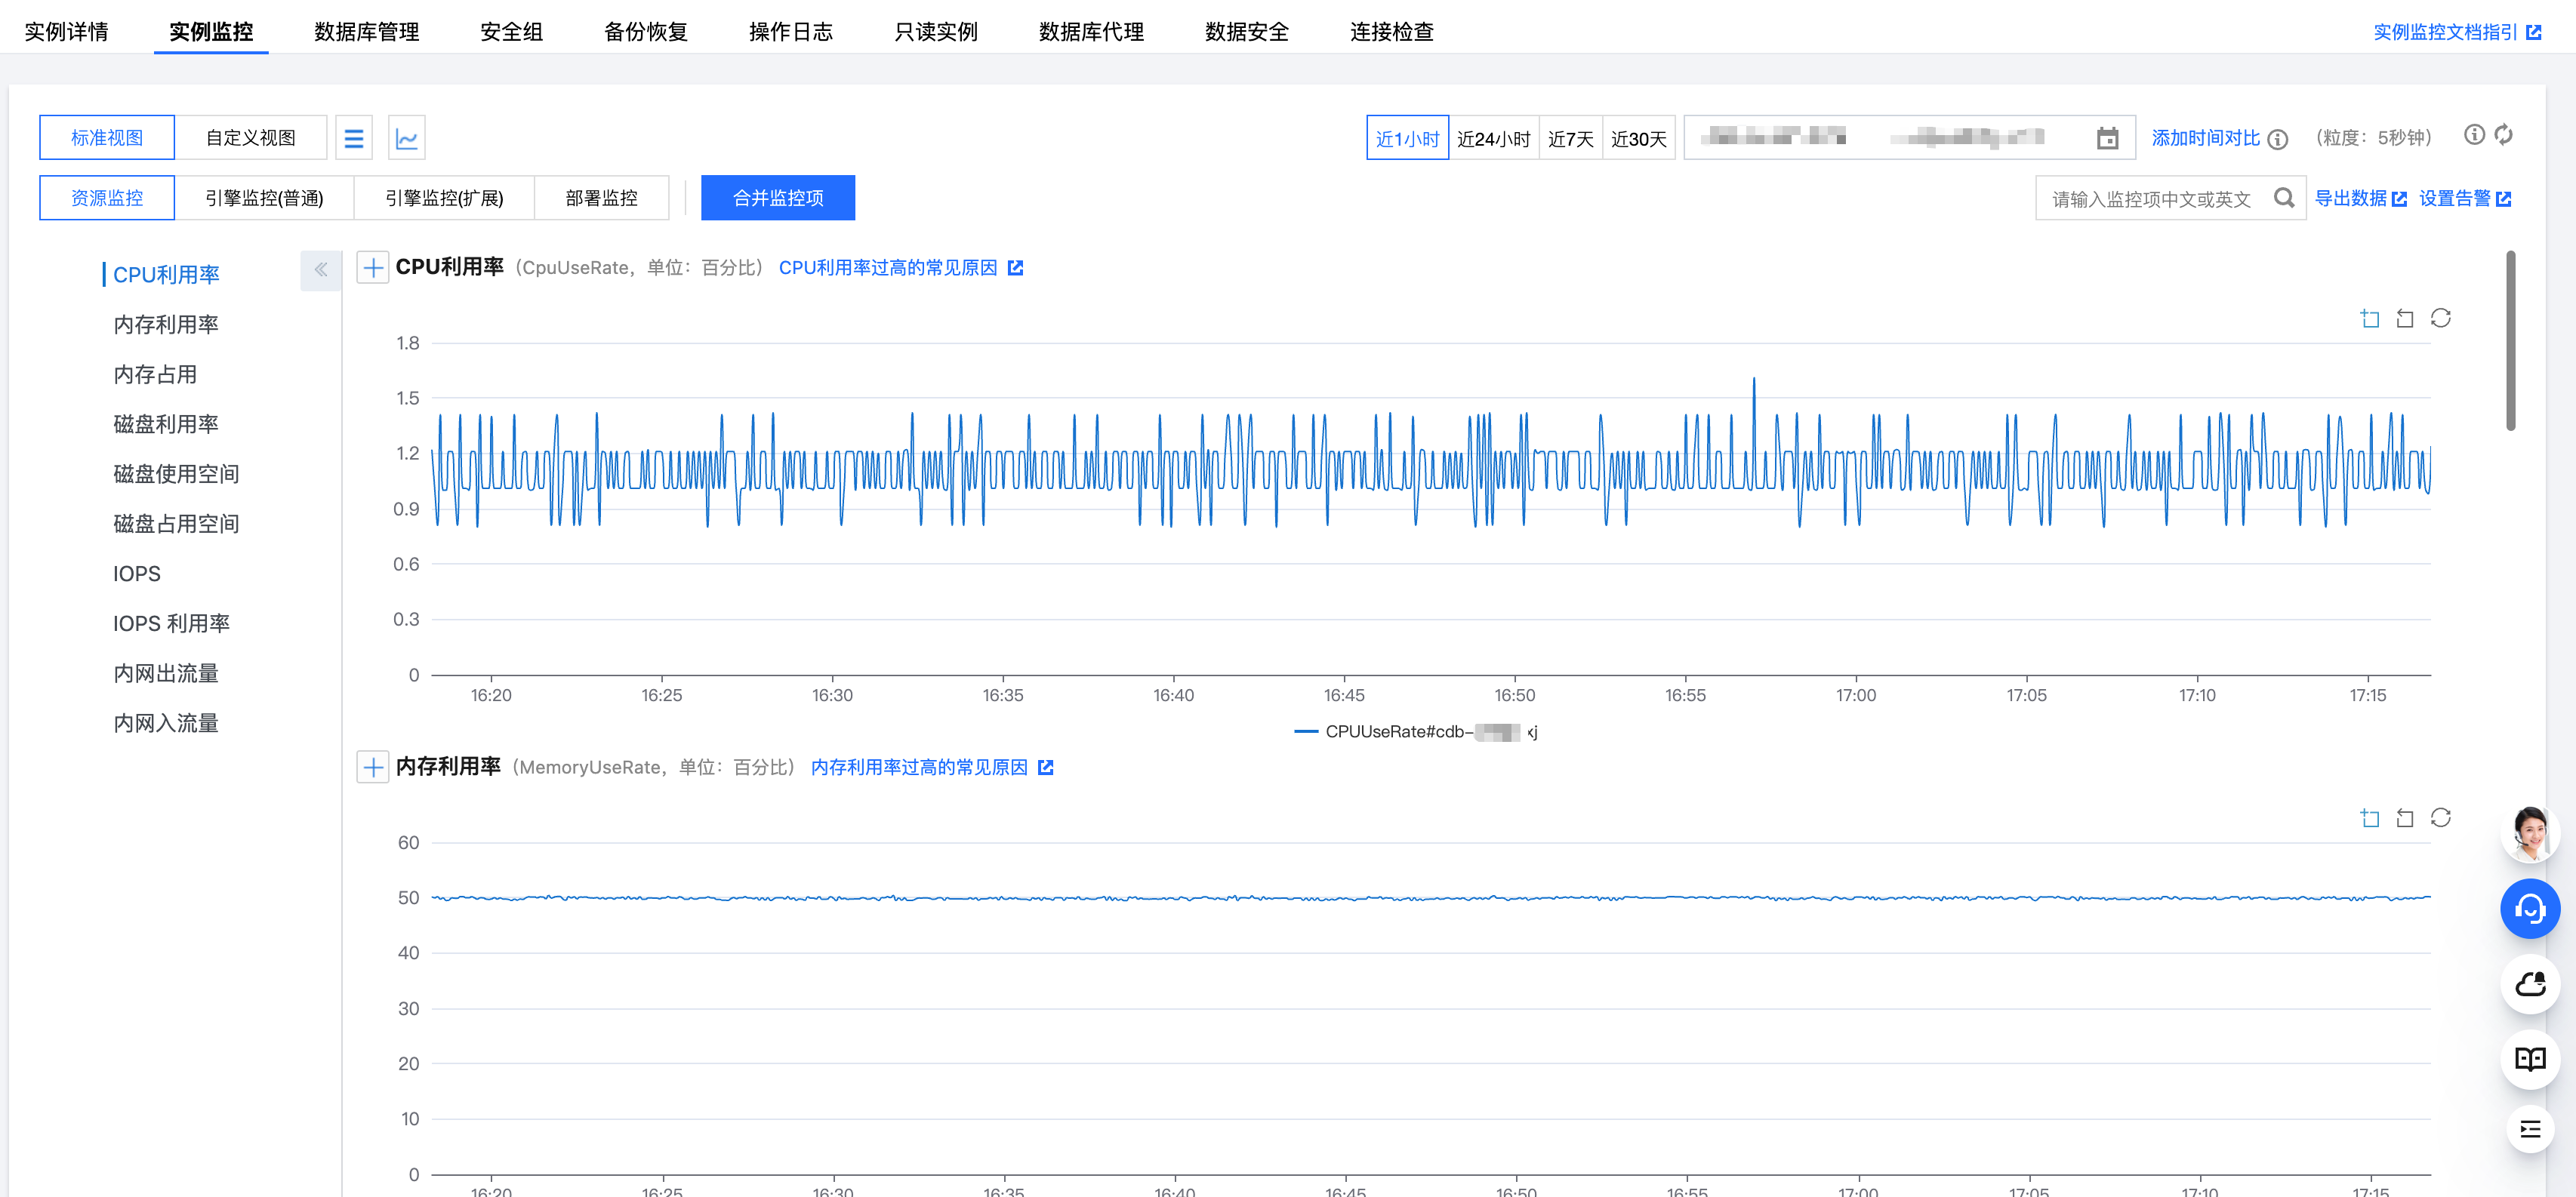Click the page vertical scrollbar
This screenshot has width=2576, height=1197.
click(x=2510, y=340)
